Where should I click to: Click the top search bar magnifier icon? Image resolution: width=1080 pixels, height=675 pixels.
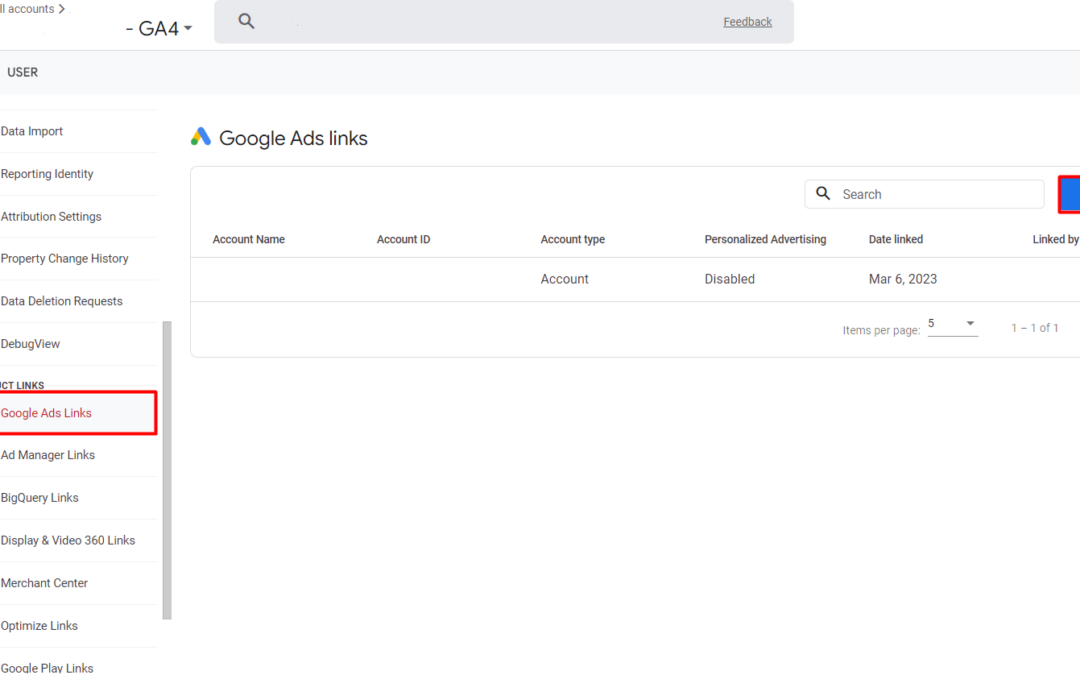[246, 21]
